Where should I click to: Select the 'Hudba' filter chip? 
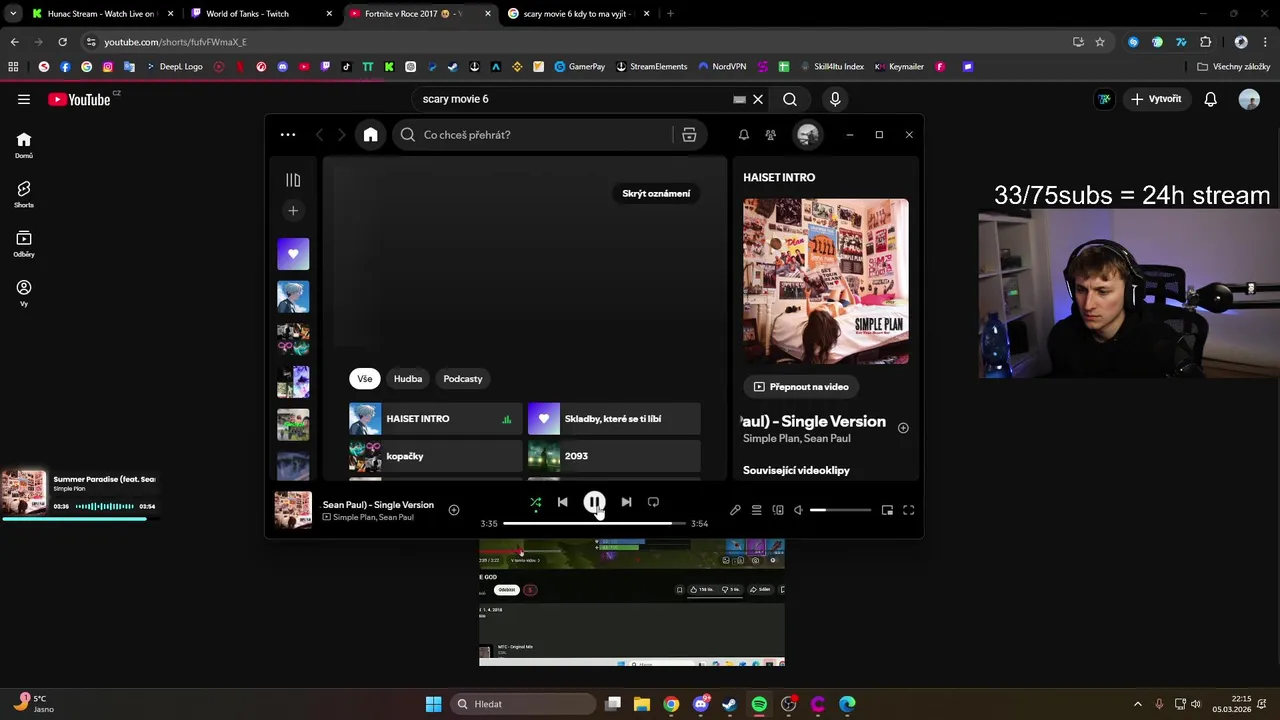408,379
